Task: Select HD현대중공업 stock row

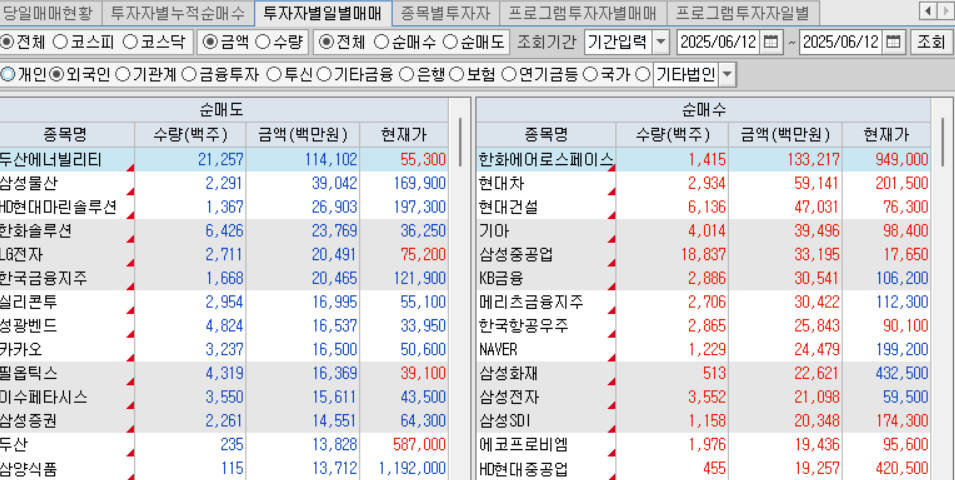Action: [703, 468]
